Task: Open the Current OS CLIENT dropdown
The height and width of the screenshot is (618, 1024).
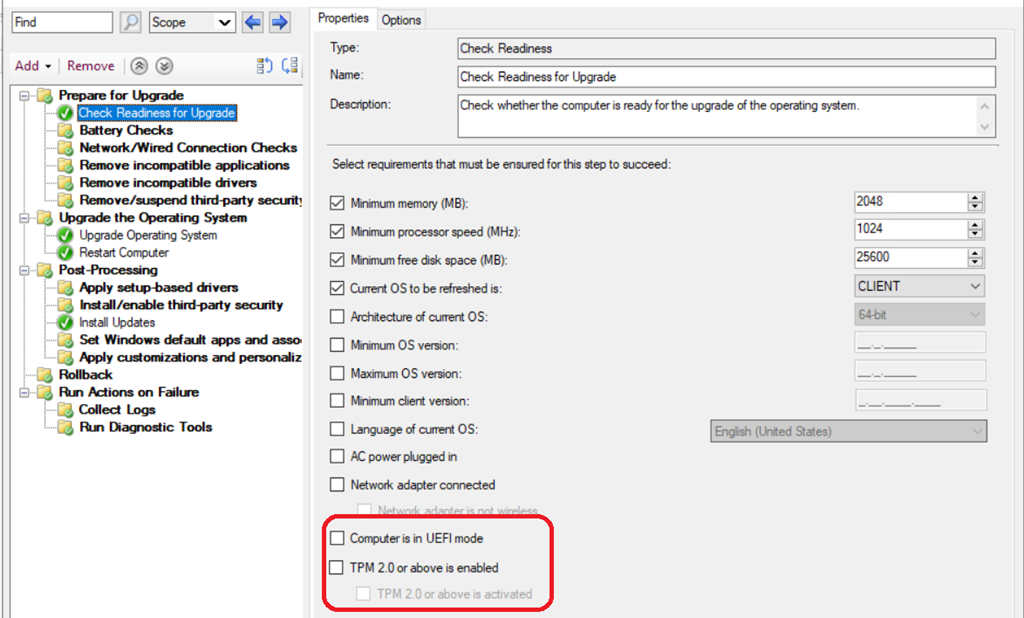Action: (975, 286)
